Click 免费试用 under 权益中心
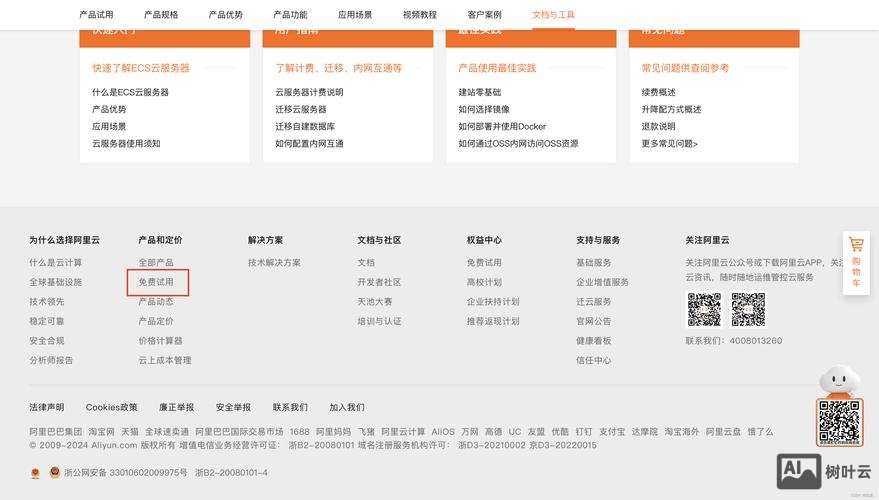 coord(484,262)
